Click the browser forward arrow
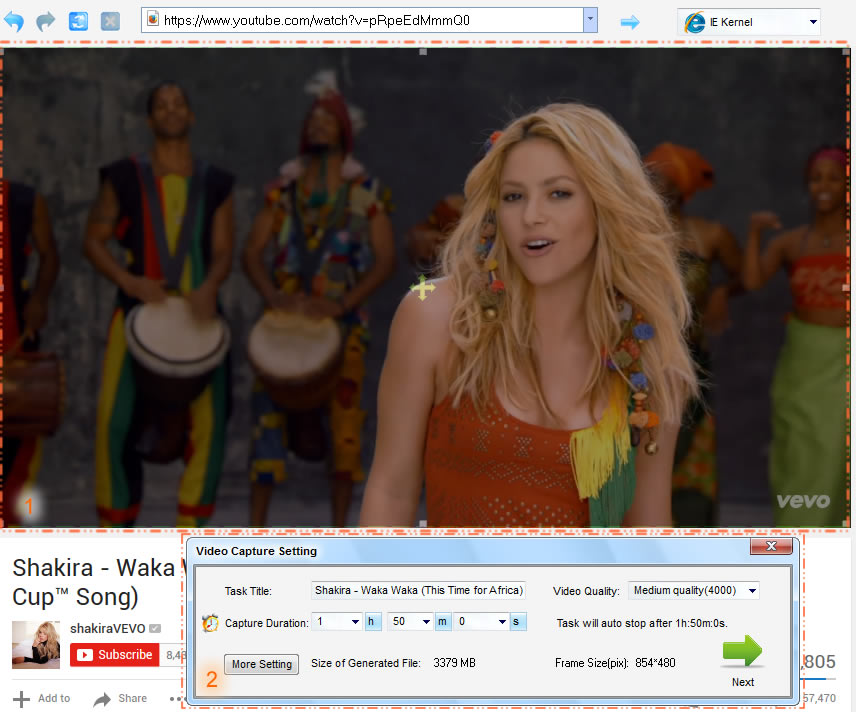 [46, 21]
